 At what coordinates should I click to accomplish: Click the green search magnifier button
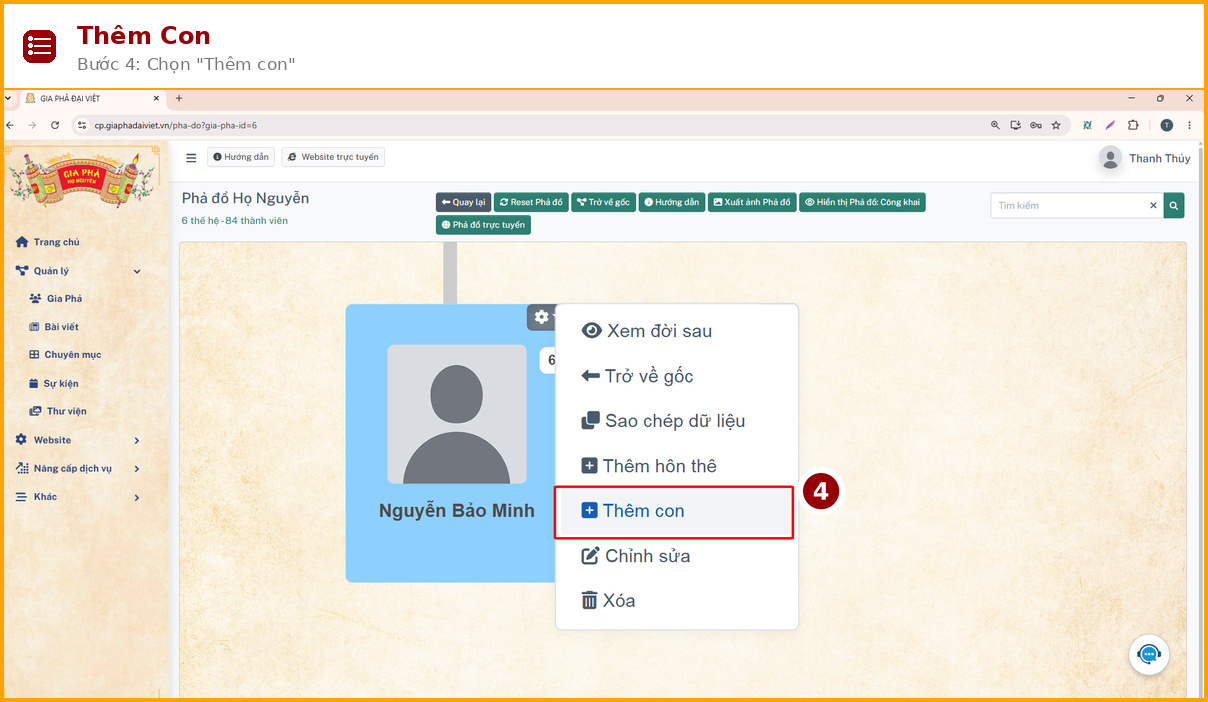click(1174, 205)
